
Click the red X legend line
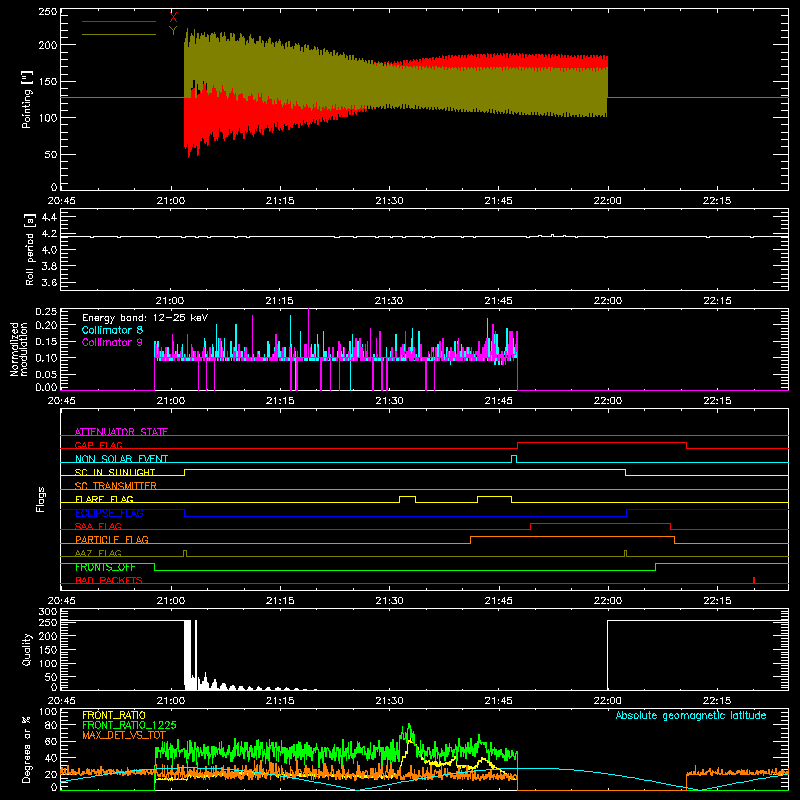click(x=119, y=21)
